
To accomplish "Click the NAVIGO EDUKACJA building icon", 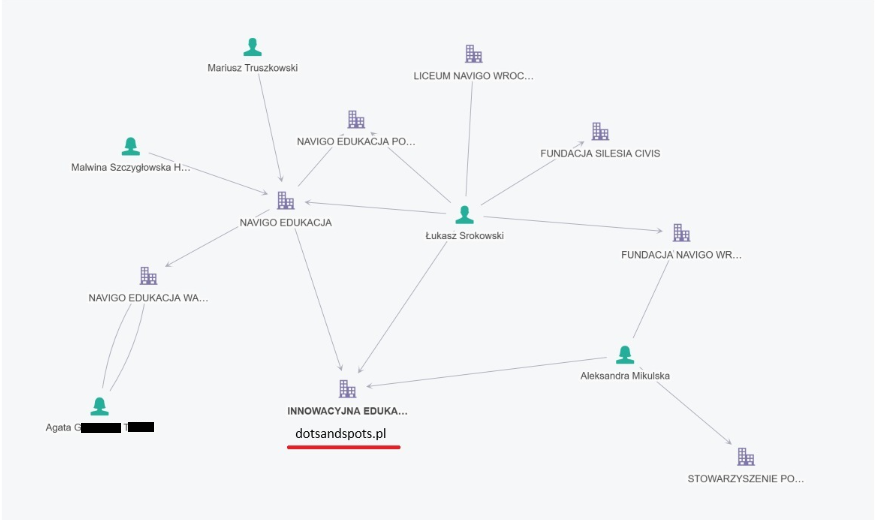I will 286,201.
